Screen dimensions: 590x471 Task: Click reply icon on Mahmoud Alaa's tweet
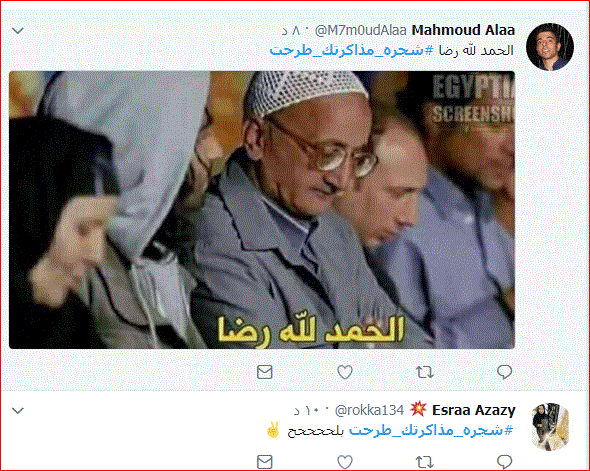click(x=504, y=372)
